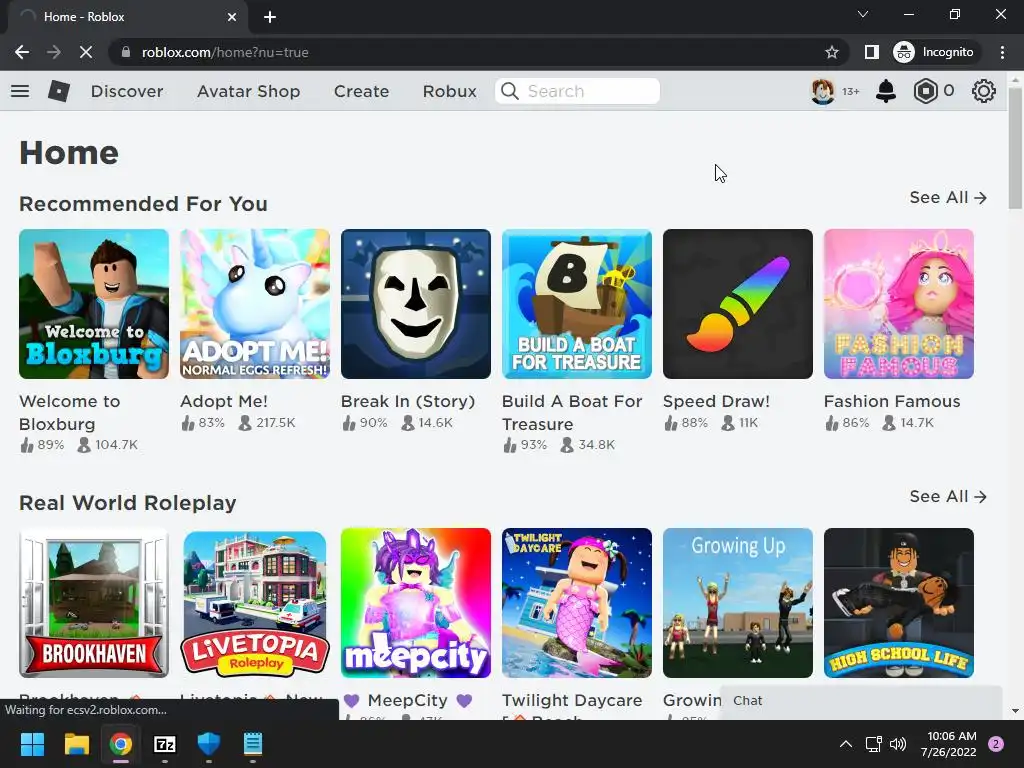Open the notifications bell
Viewport: 1024px width, 768px height.
[886, 91]
